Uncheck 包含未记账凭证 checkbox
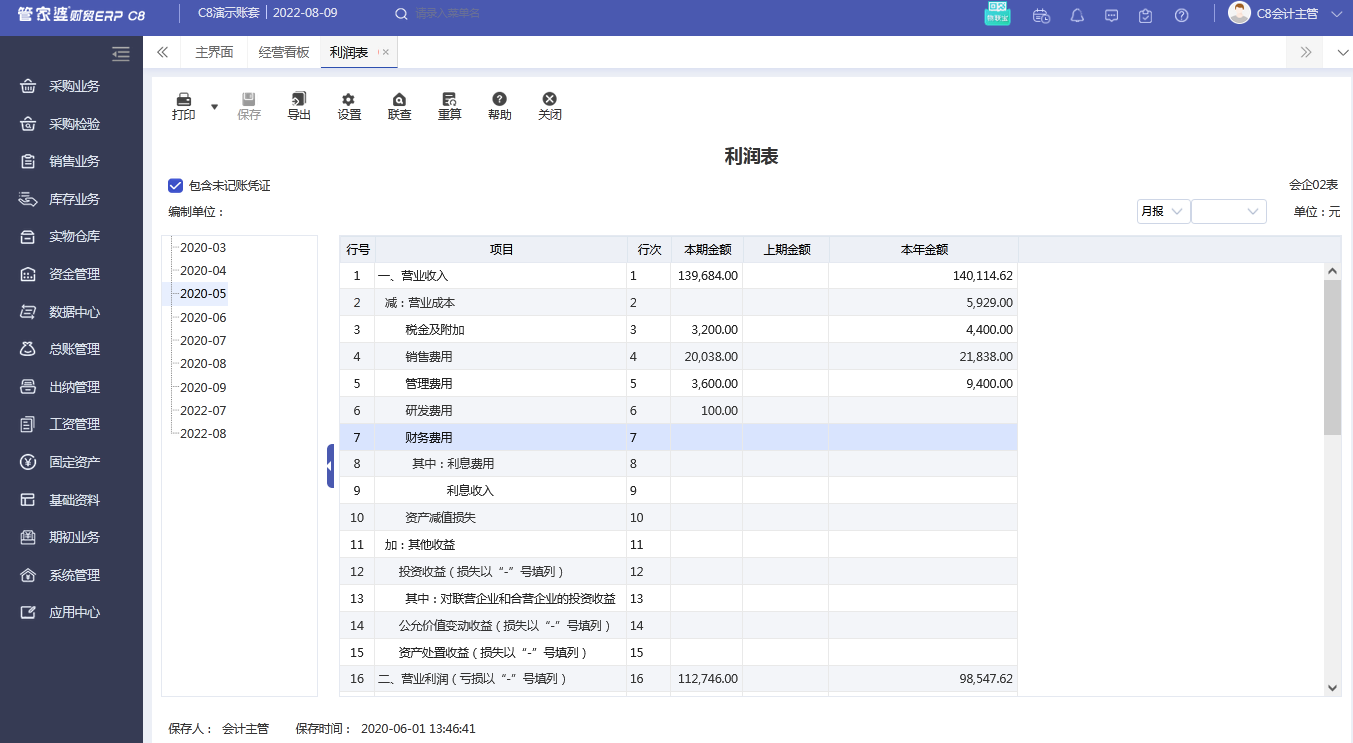This screenshot has height=743, width=1353. click(x=176, y=185)
